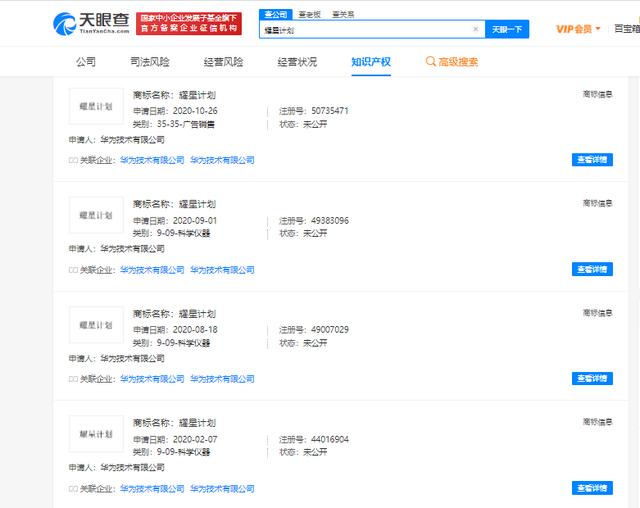Open trademark thumbnail for registration 49383096
This screenshot has width=640, height=508.
[x=96, y=215]
